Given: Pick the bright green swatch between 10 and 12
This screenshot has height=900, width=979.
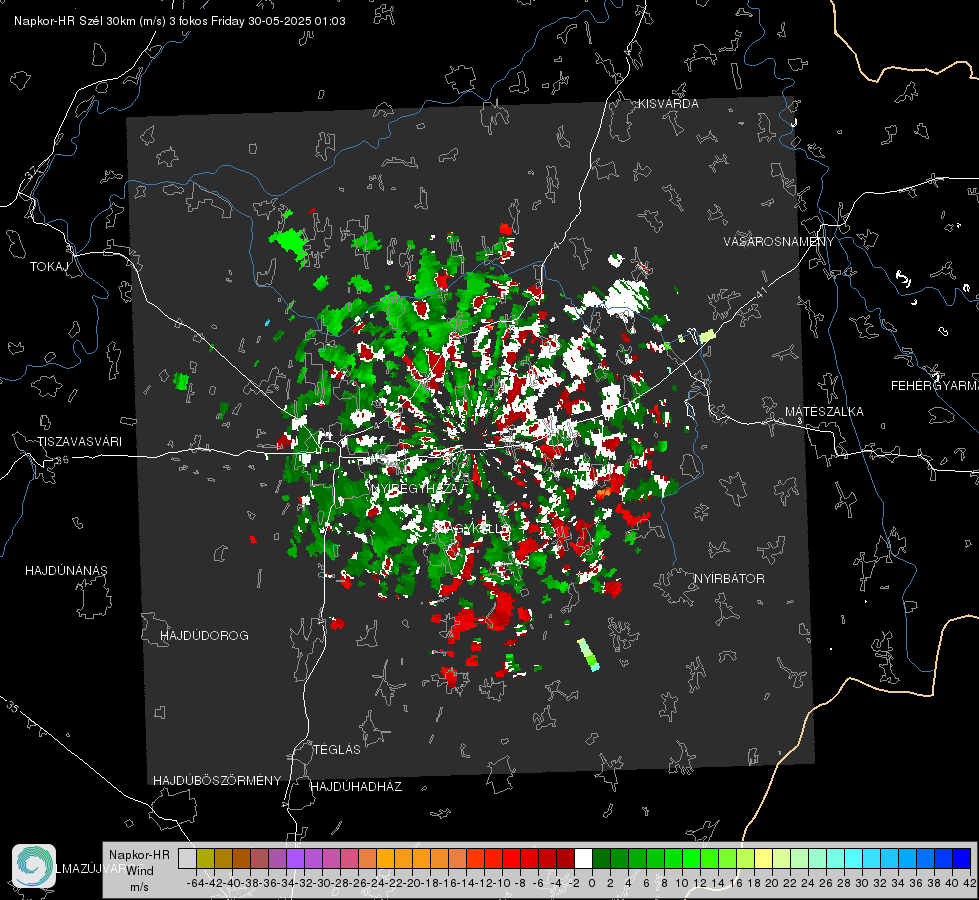Looking at the screenshot, I should (691, 858).
